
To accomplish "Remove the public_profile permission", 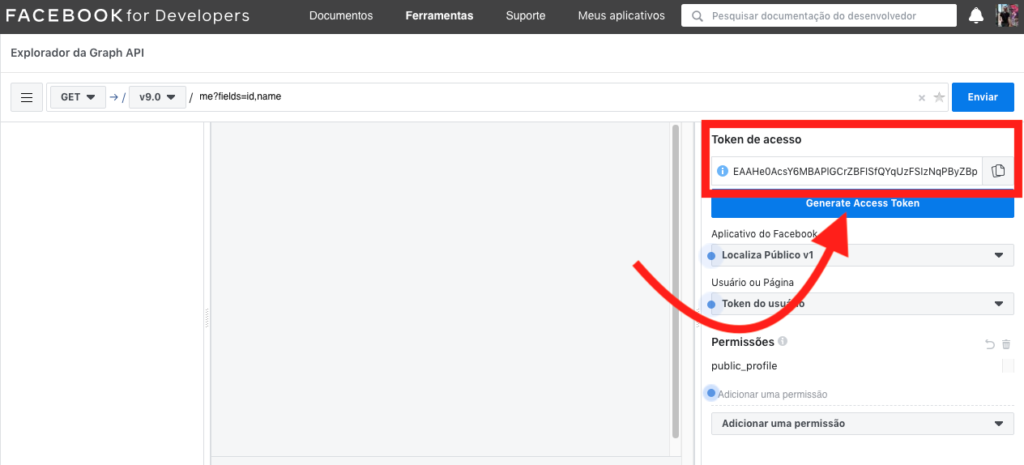I will pos(1008,366).
